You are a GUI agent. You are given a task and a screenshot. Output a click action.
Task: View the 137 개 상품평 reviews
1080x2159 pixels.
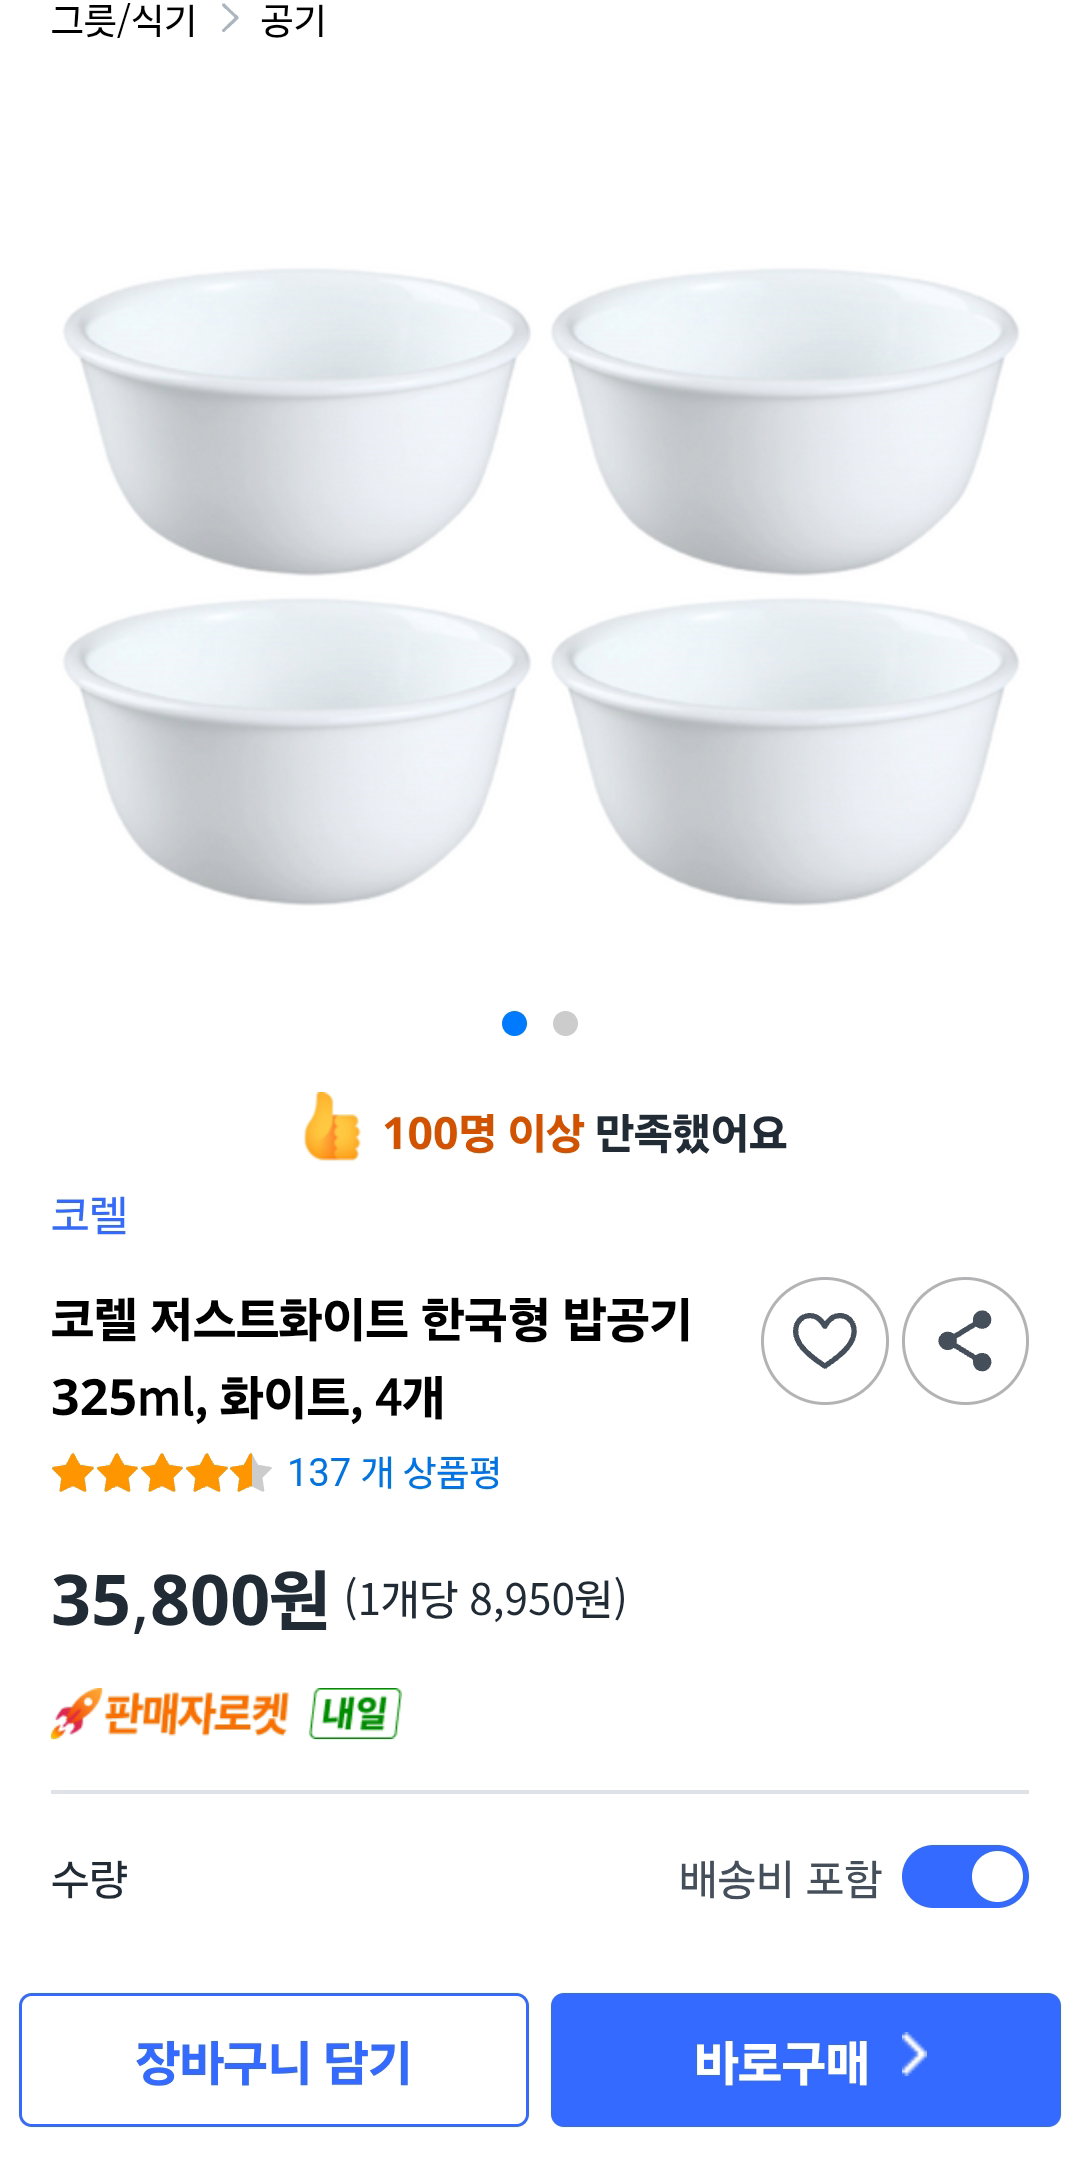394,1473
